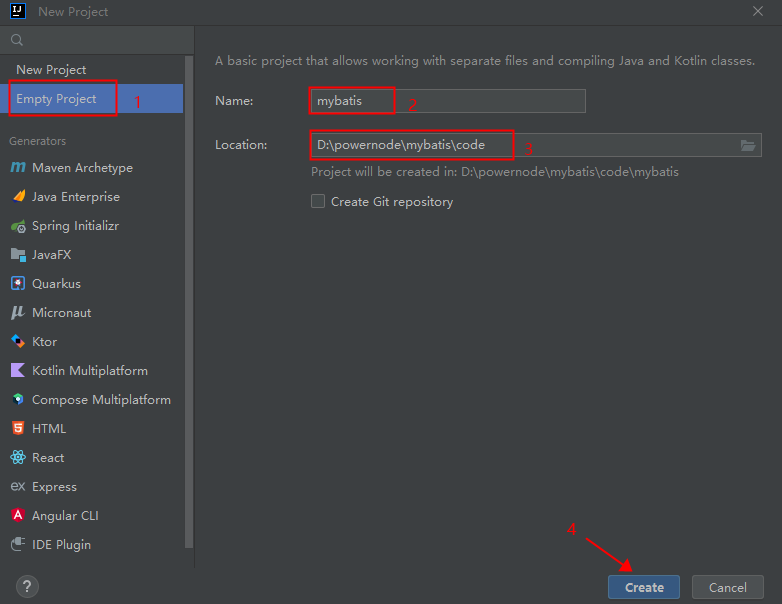Select the Java Enterprise icon
Viewport: 782px width, 604px height.
[x=18, y=197]
